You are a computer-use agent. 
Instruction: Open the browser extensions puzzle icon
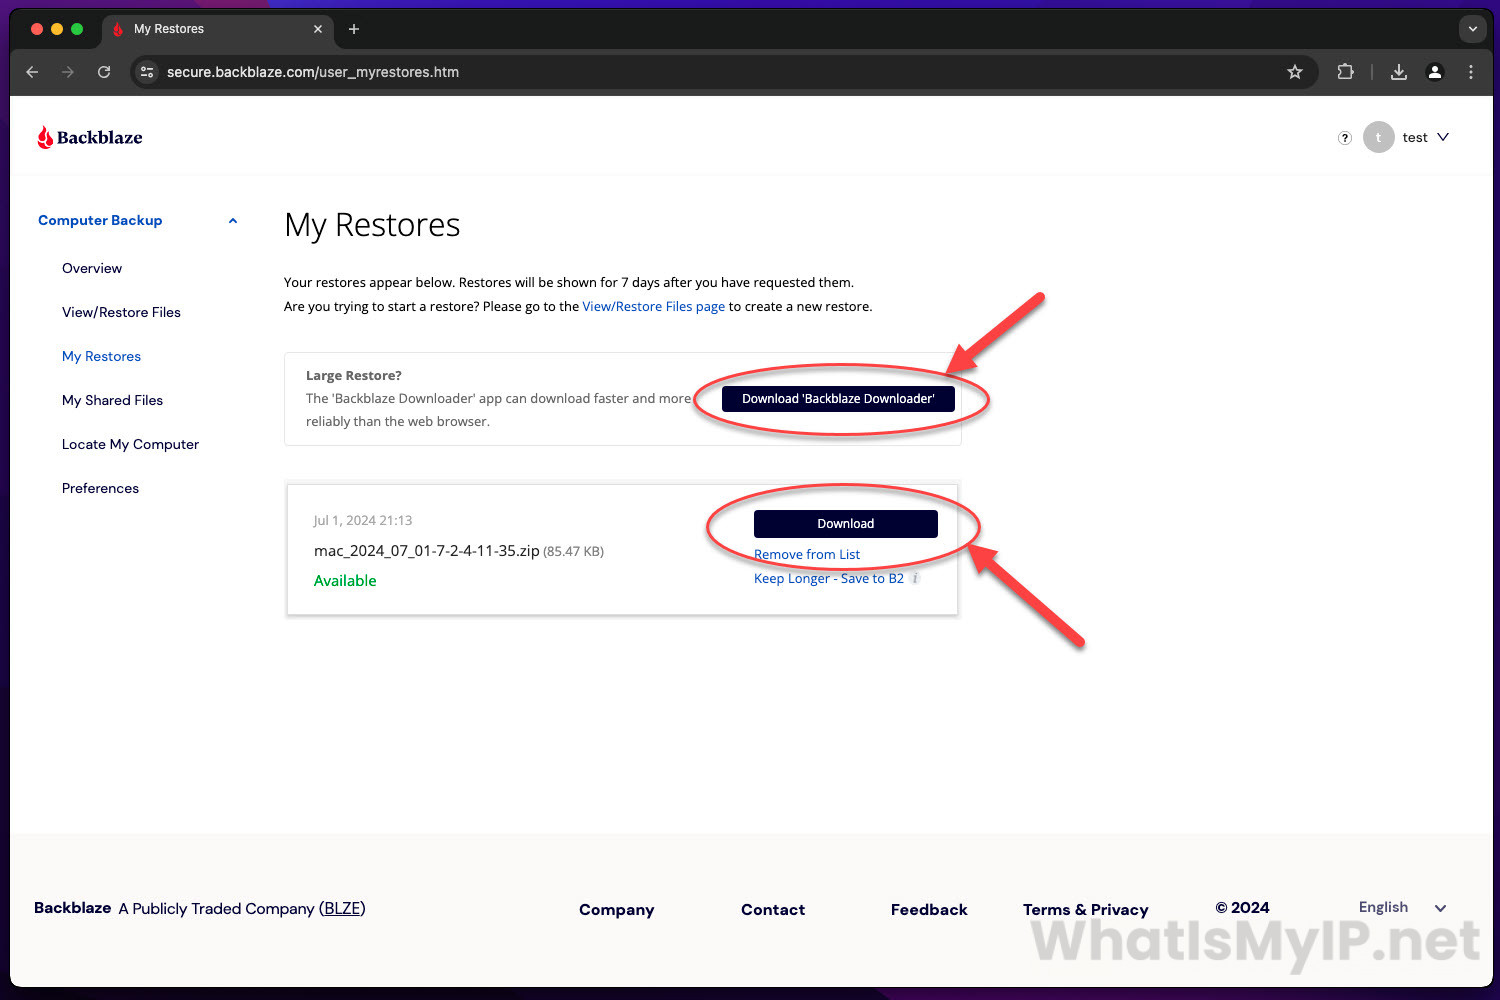[1345, 72]
